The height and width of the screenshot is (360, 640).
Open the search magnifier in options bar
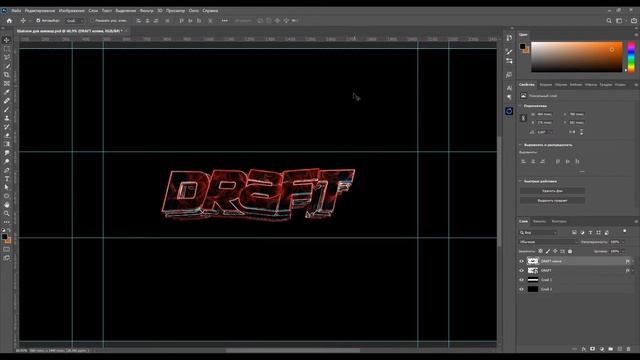(x=609, y=20)
